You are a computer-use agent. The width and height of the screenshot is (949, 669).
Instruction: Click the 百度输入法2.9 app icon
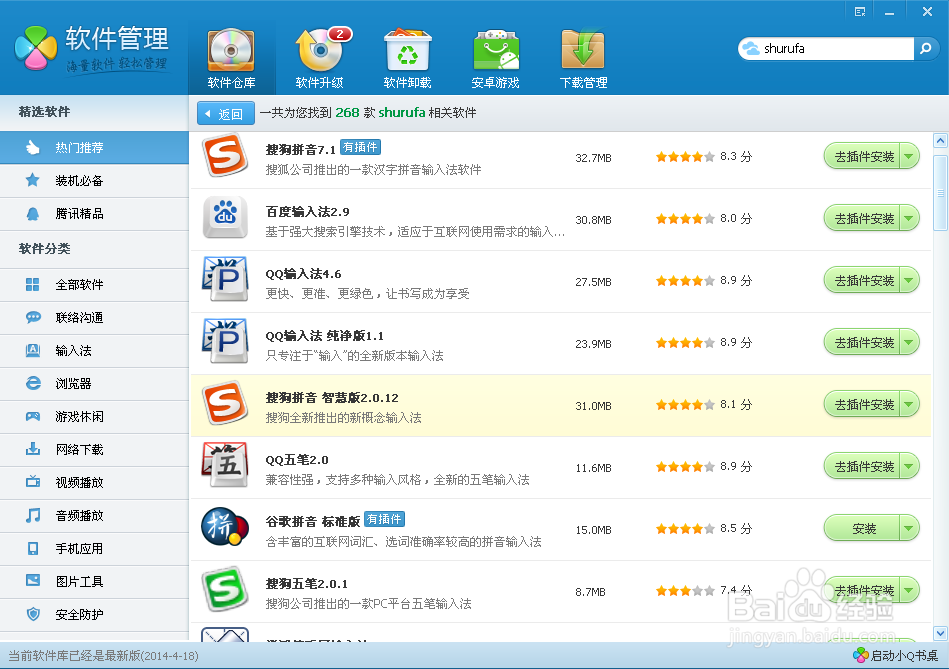click(x=225, y=217)
